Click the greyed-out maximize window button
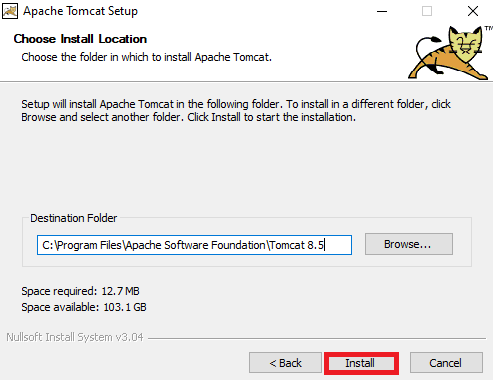This screenshot has height=380, width=493. [x=427, y=11]
